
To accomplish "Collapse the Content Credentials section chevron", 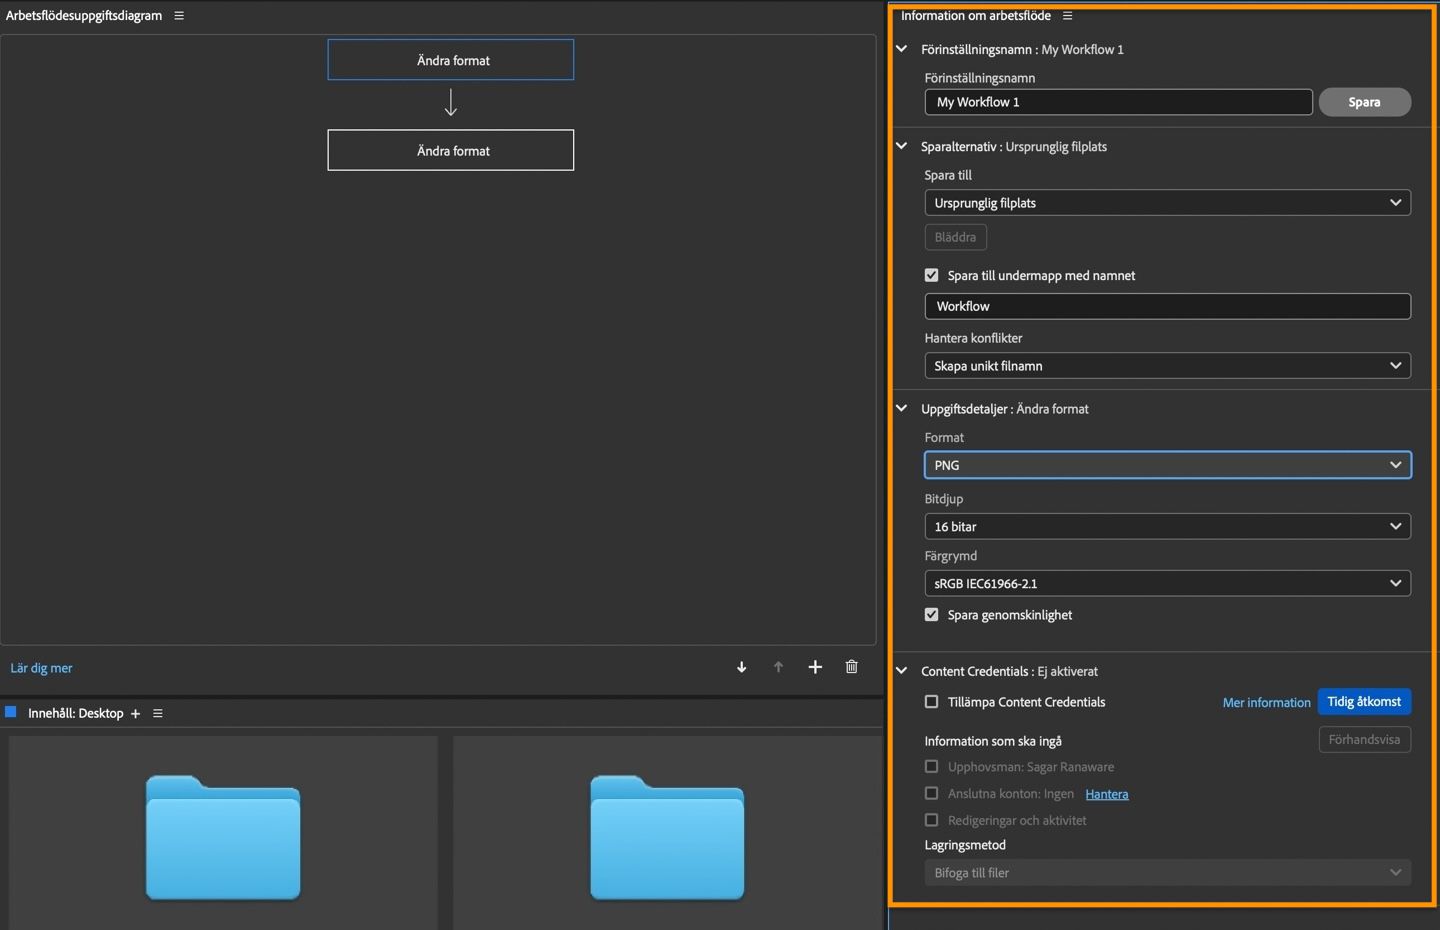I will click(x=901, y=671).
